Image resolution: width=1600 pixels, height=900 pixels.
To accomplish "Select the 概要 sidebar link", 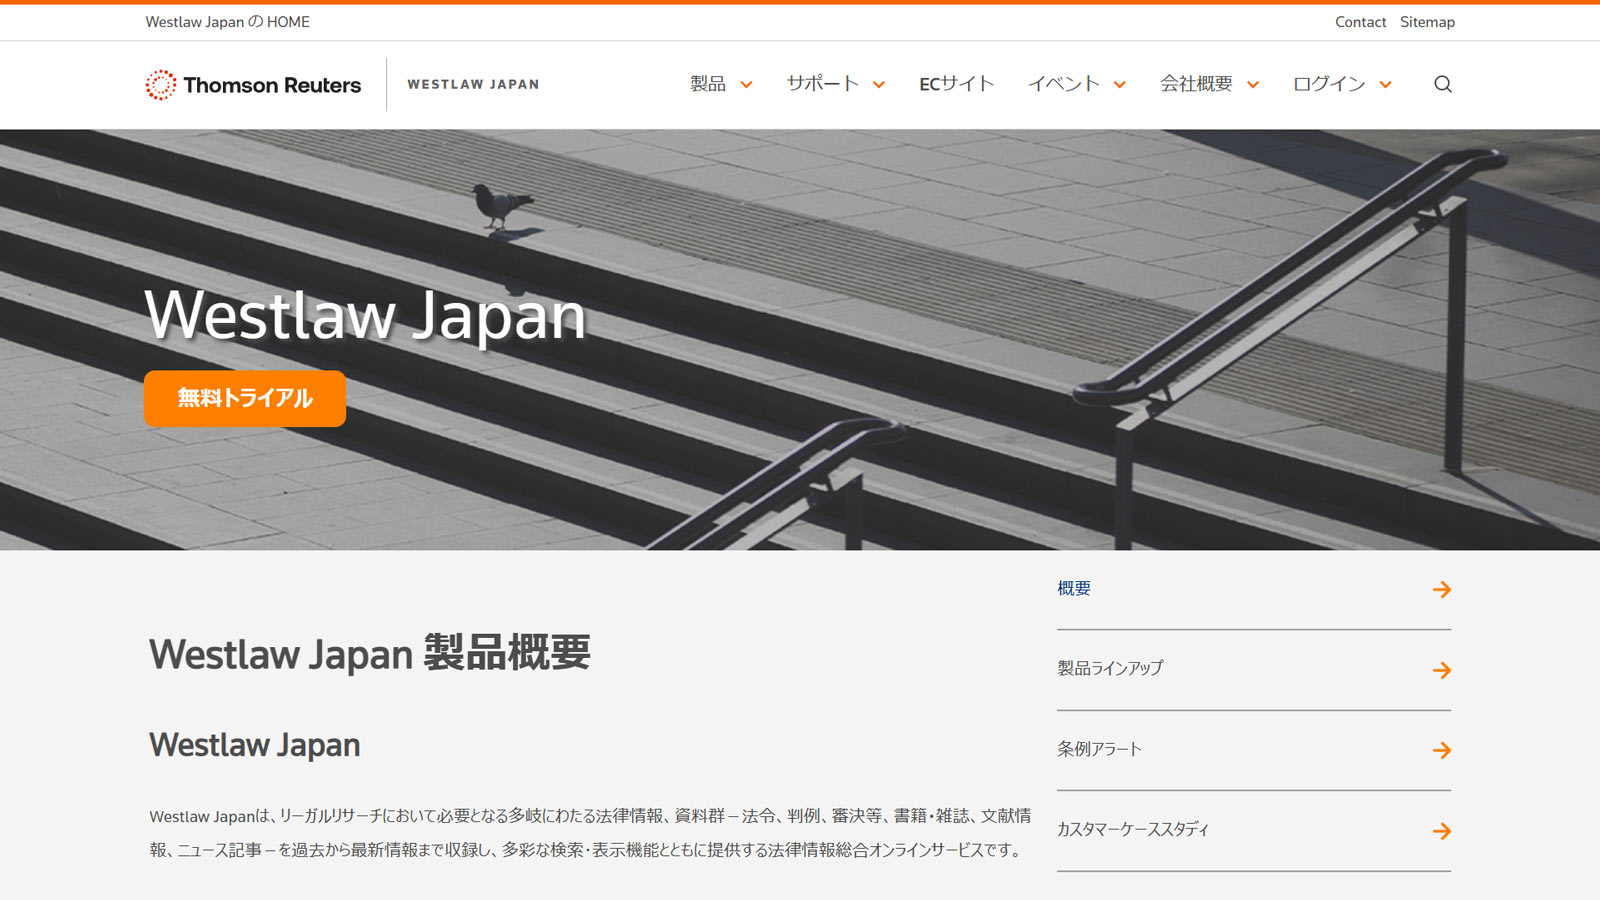I will (x=1074, y=589).
